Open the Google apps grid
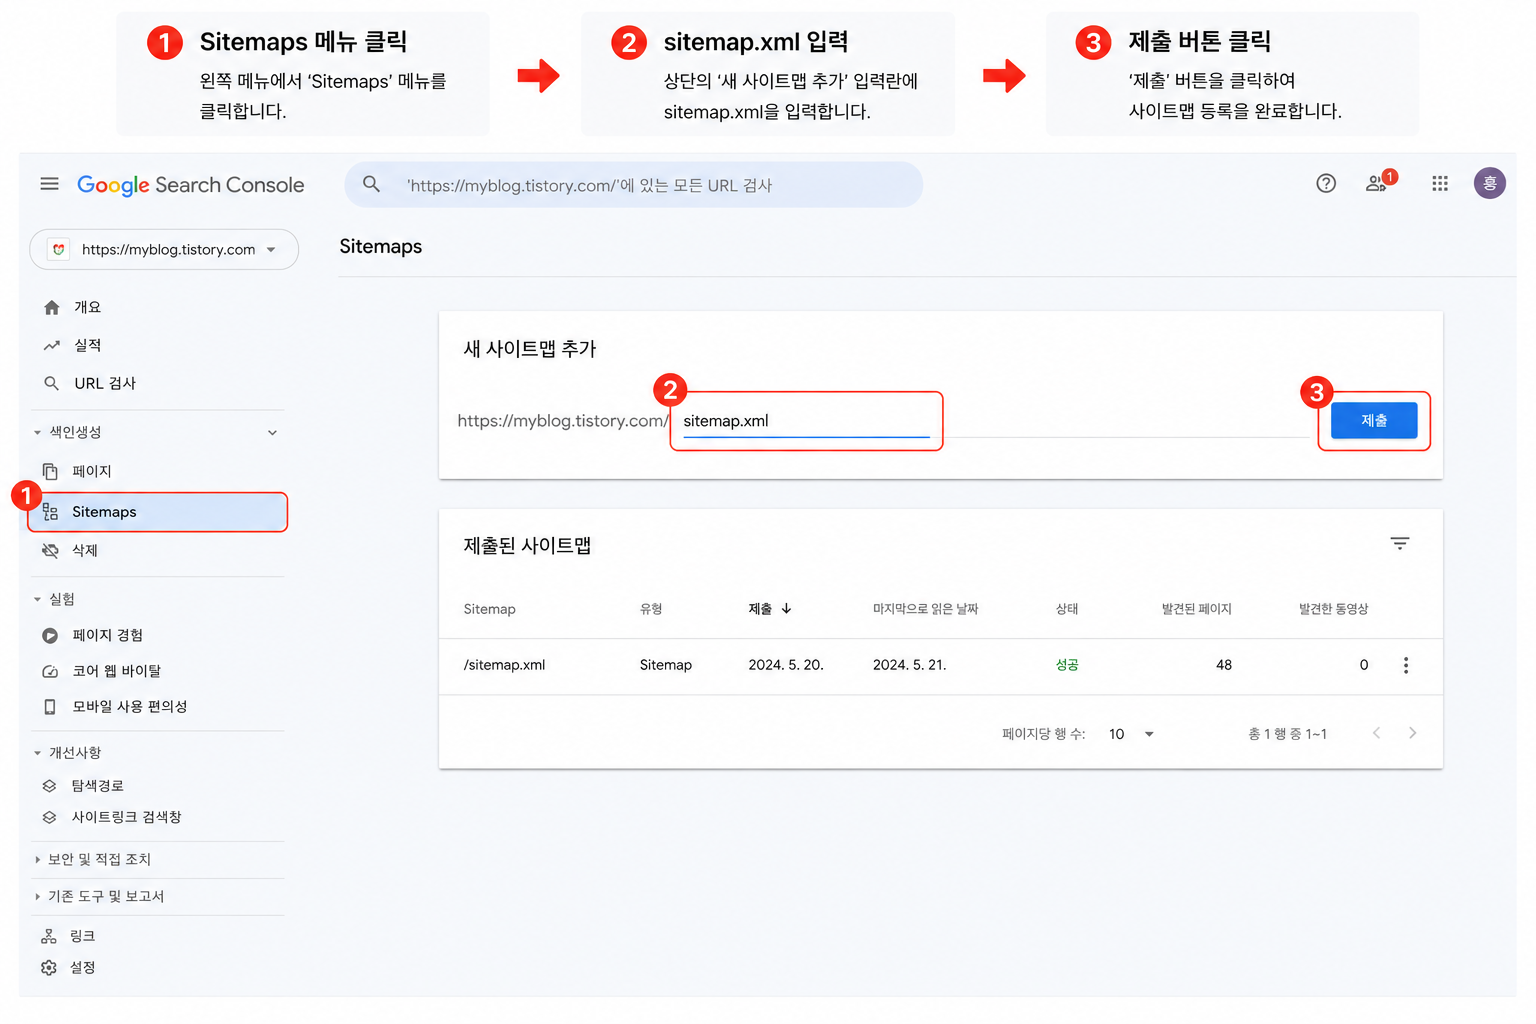Viewport: 1536px width, 1024px height. 1440,183
